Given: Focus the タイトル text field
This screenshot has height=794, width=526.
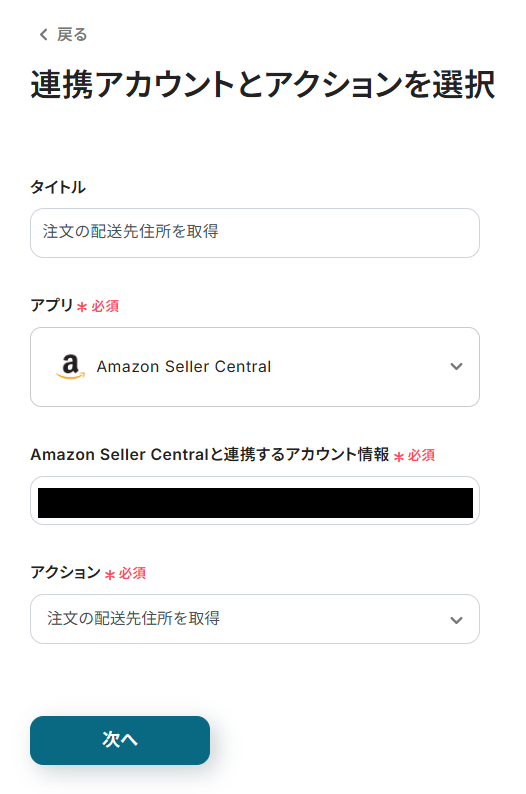Looking at the screenshot, I should coord(255,232).
